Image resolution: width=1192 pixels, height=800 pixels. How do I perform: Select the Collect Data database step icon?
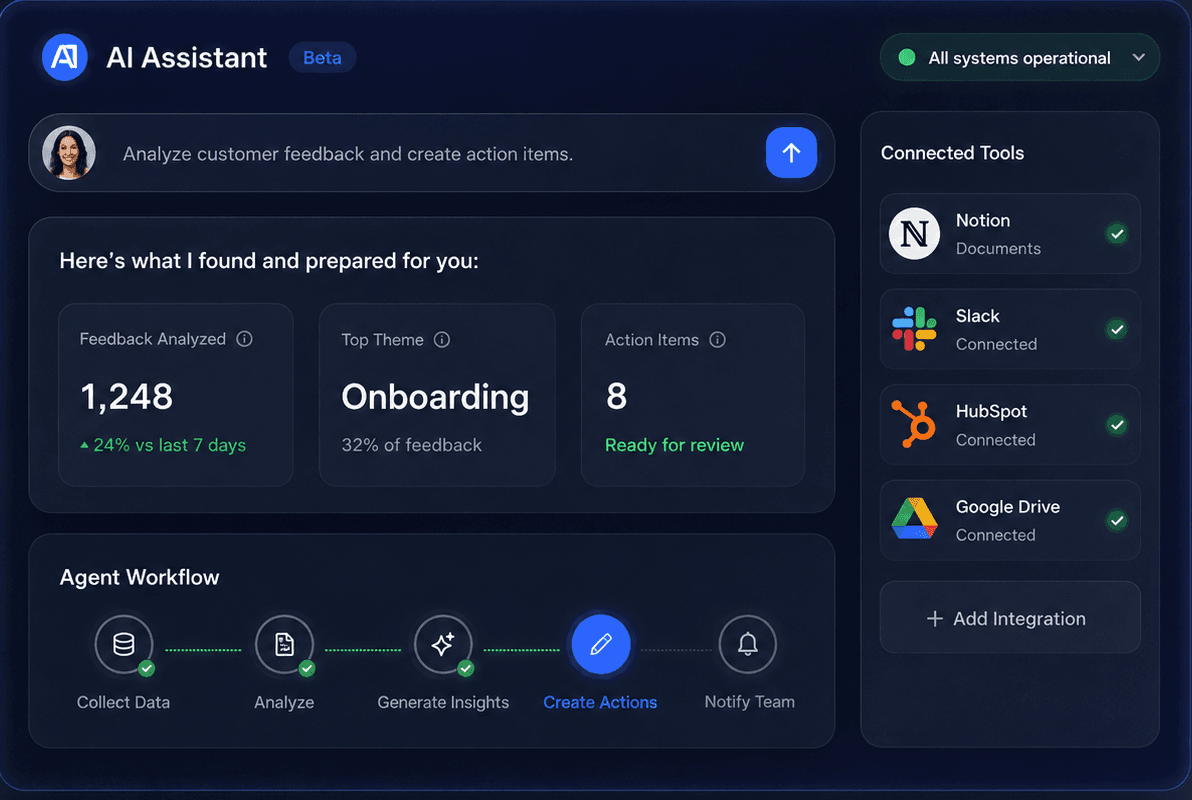[x=124, y=644]
